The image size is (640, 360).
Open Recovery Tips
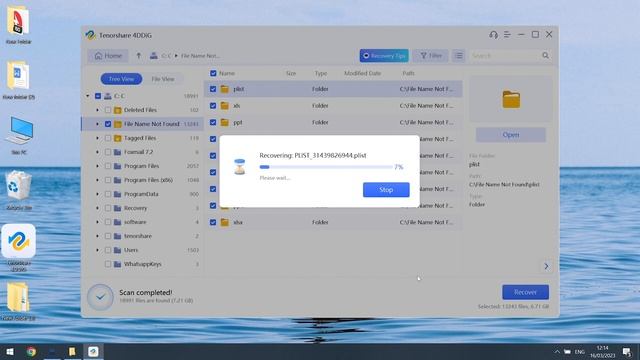(x=384, y=56)
